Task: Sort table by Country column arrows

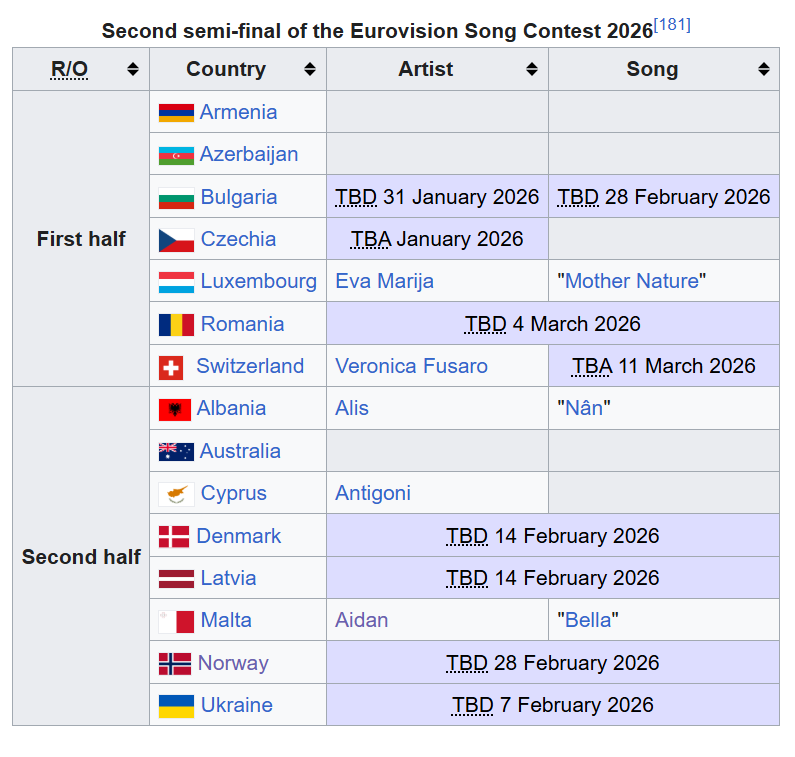Action: (310, 69)
